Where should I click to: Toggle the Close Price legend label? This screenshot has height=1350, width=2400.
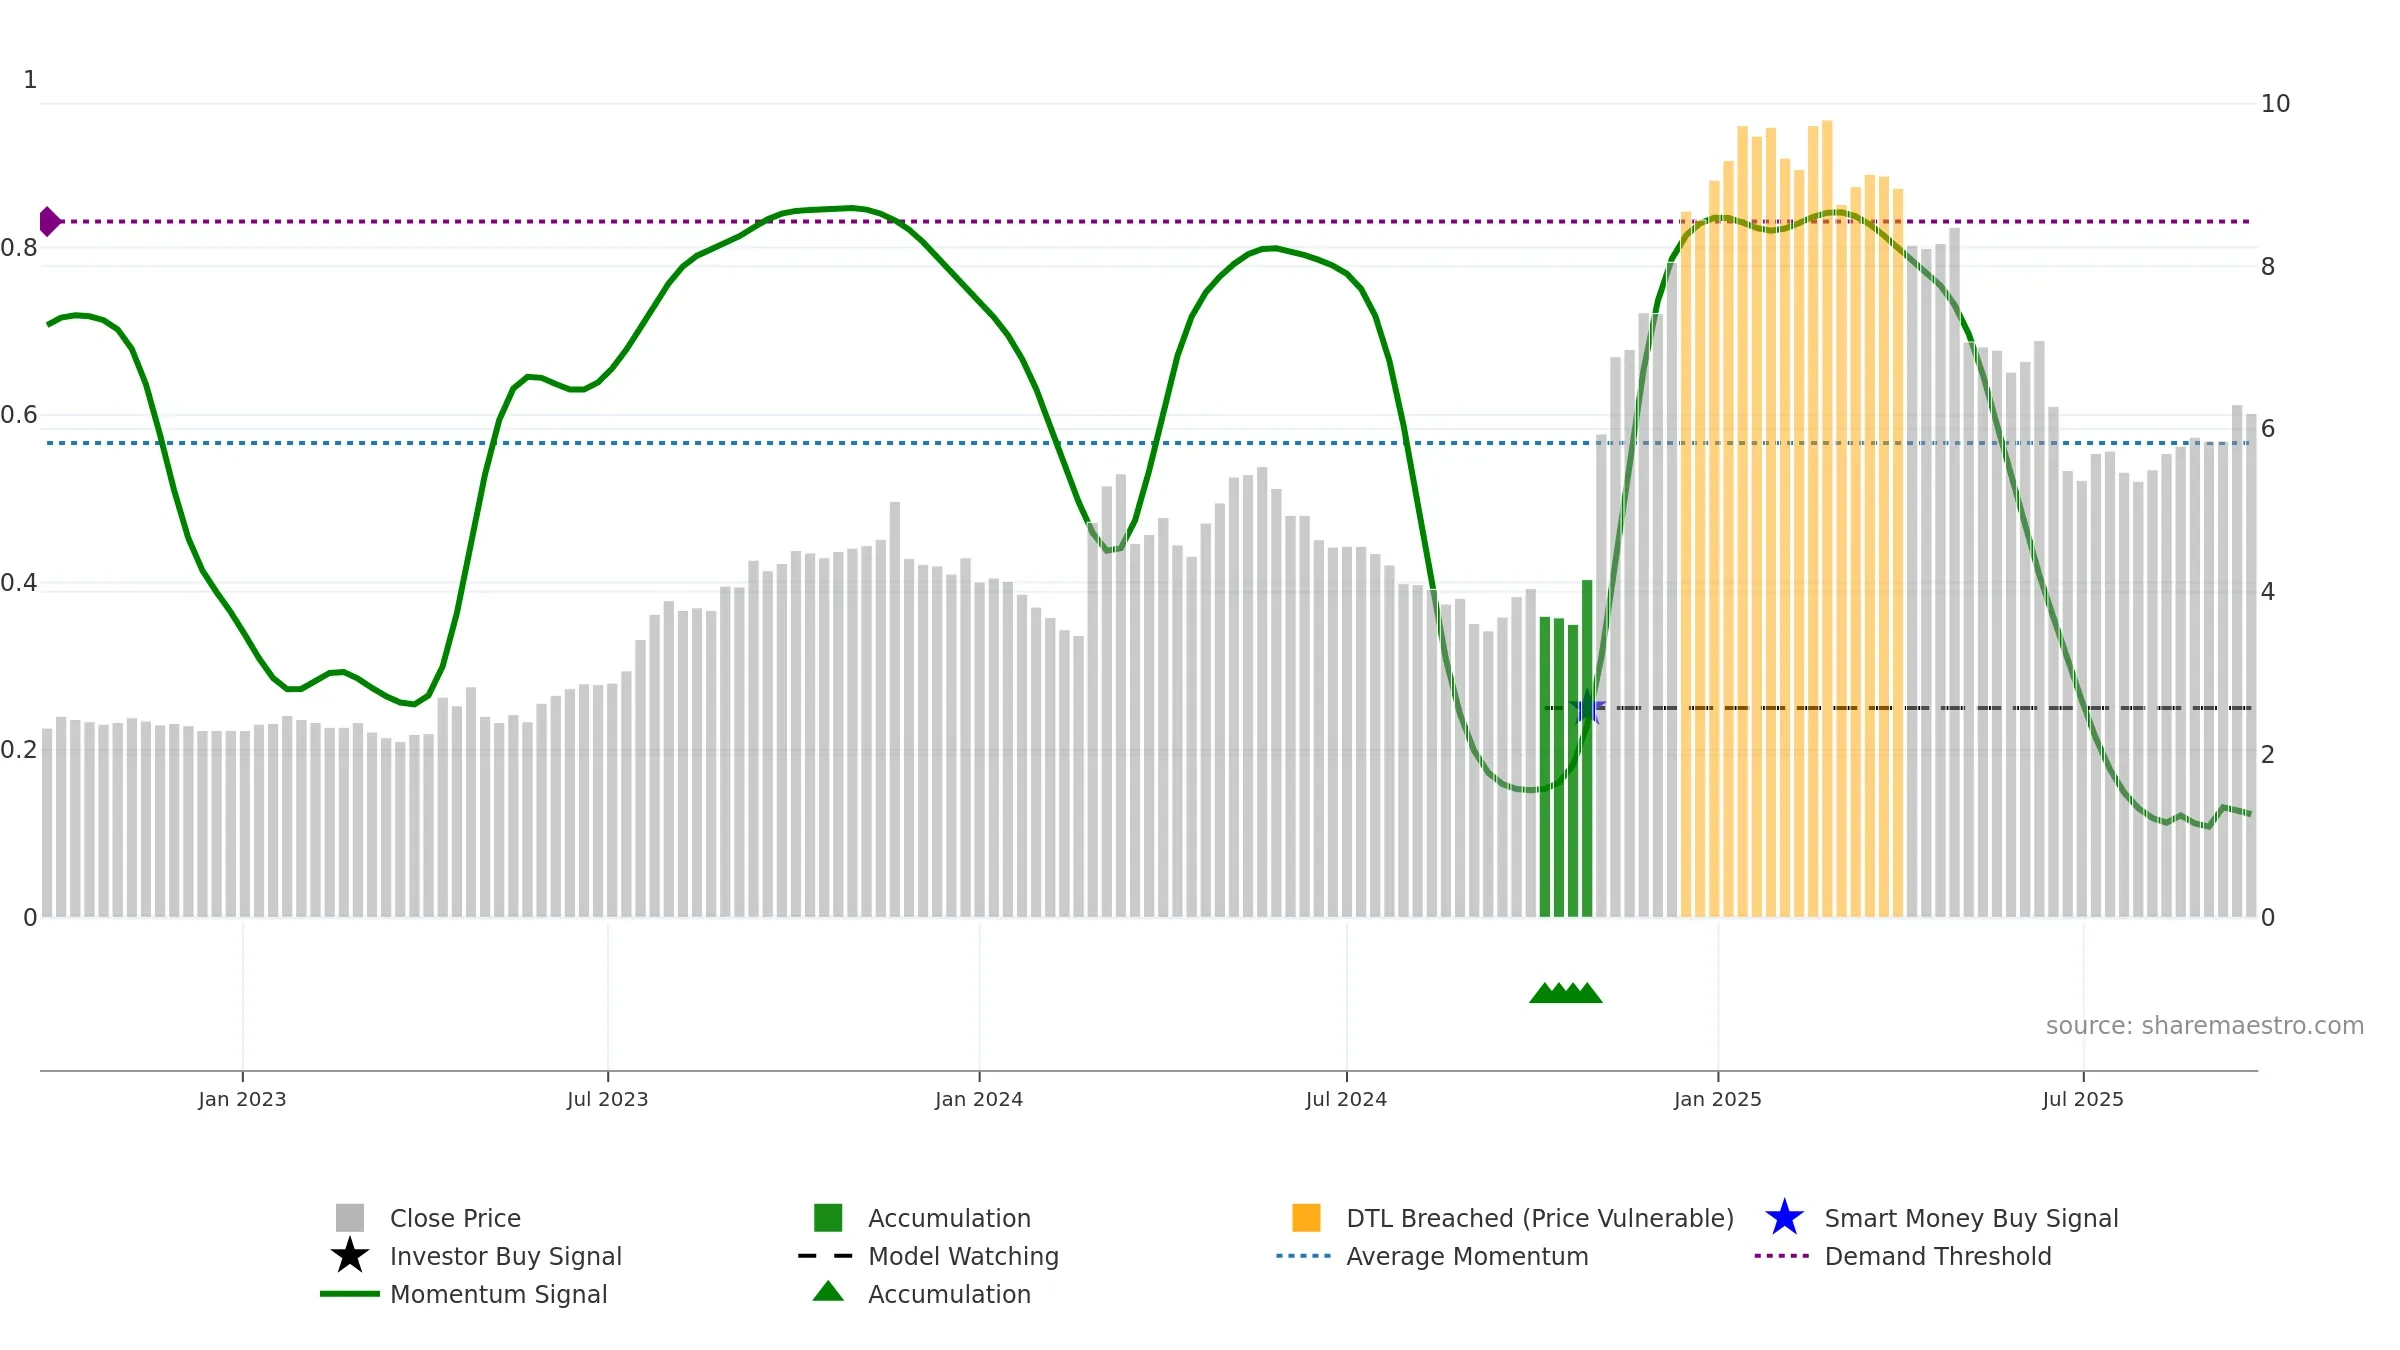tap(455, 1217)
